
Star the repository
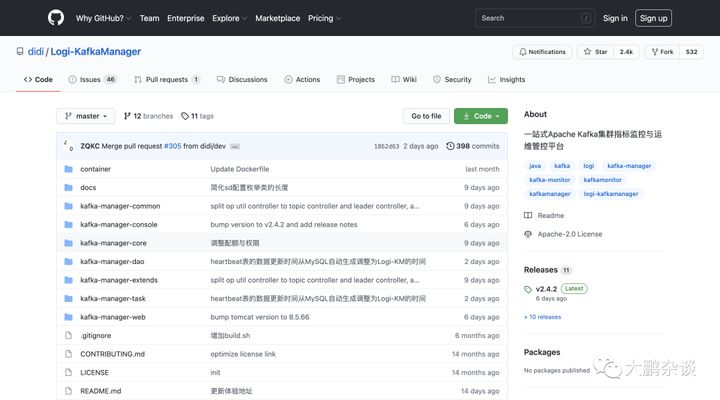[596, 52]
